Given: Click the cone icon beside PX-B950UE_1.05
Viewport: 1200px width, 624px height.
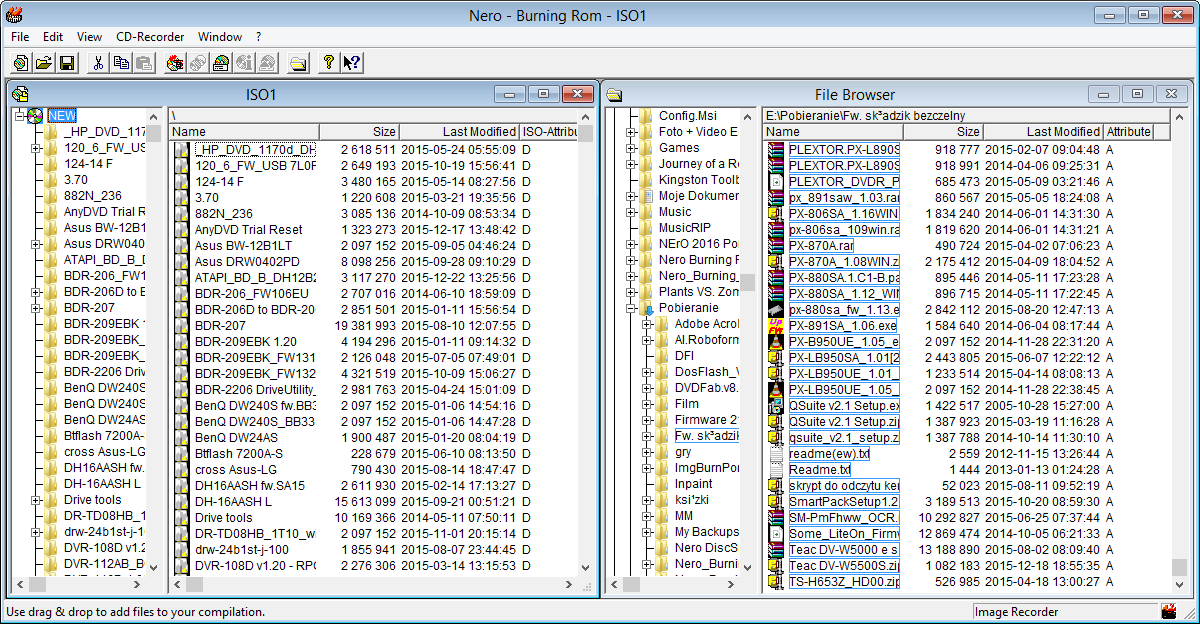Looking at the screenshot, I should [776, 342].
